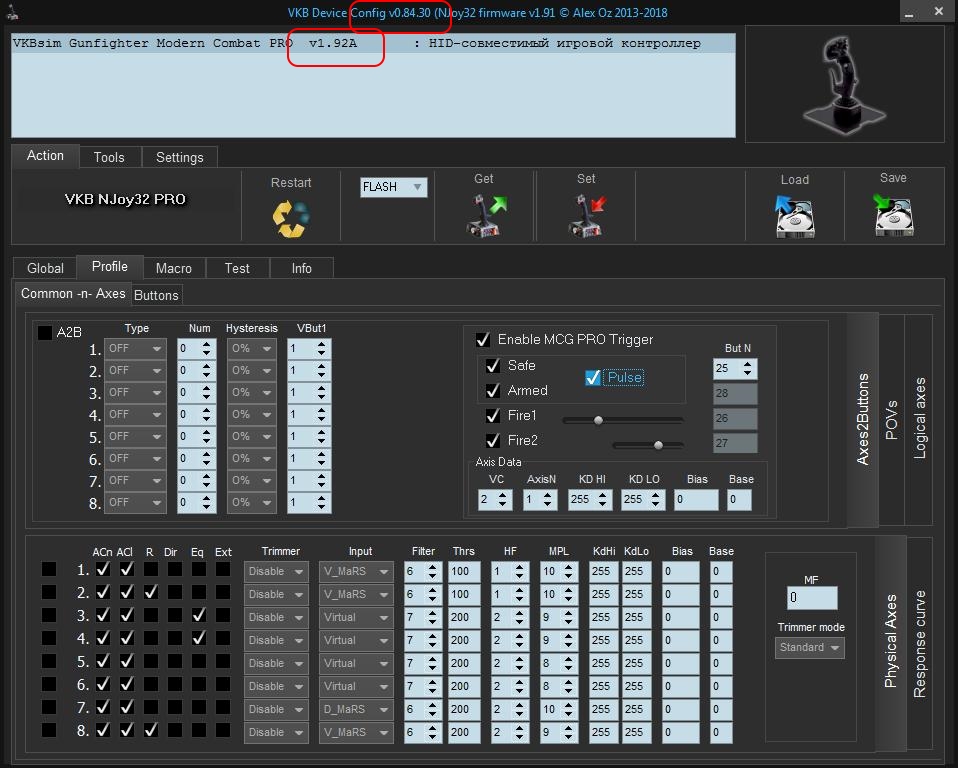Toggle the Ext checkbox for axis 5

click(223, 661)
